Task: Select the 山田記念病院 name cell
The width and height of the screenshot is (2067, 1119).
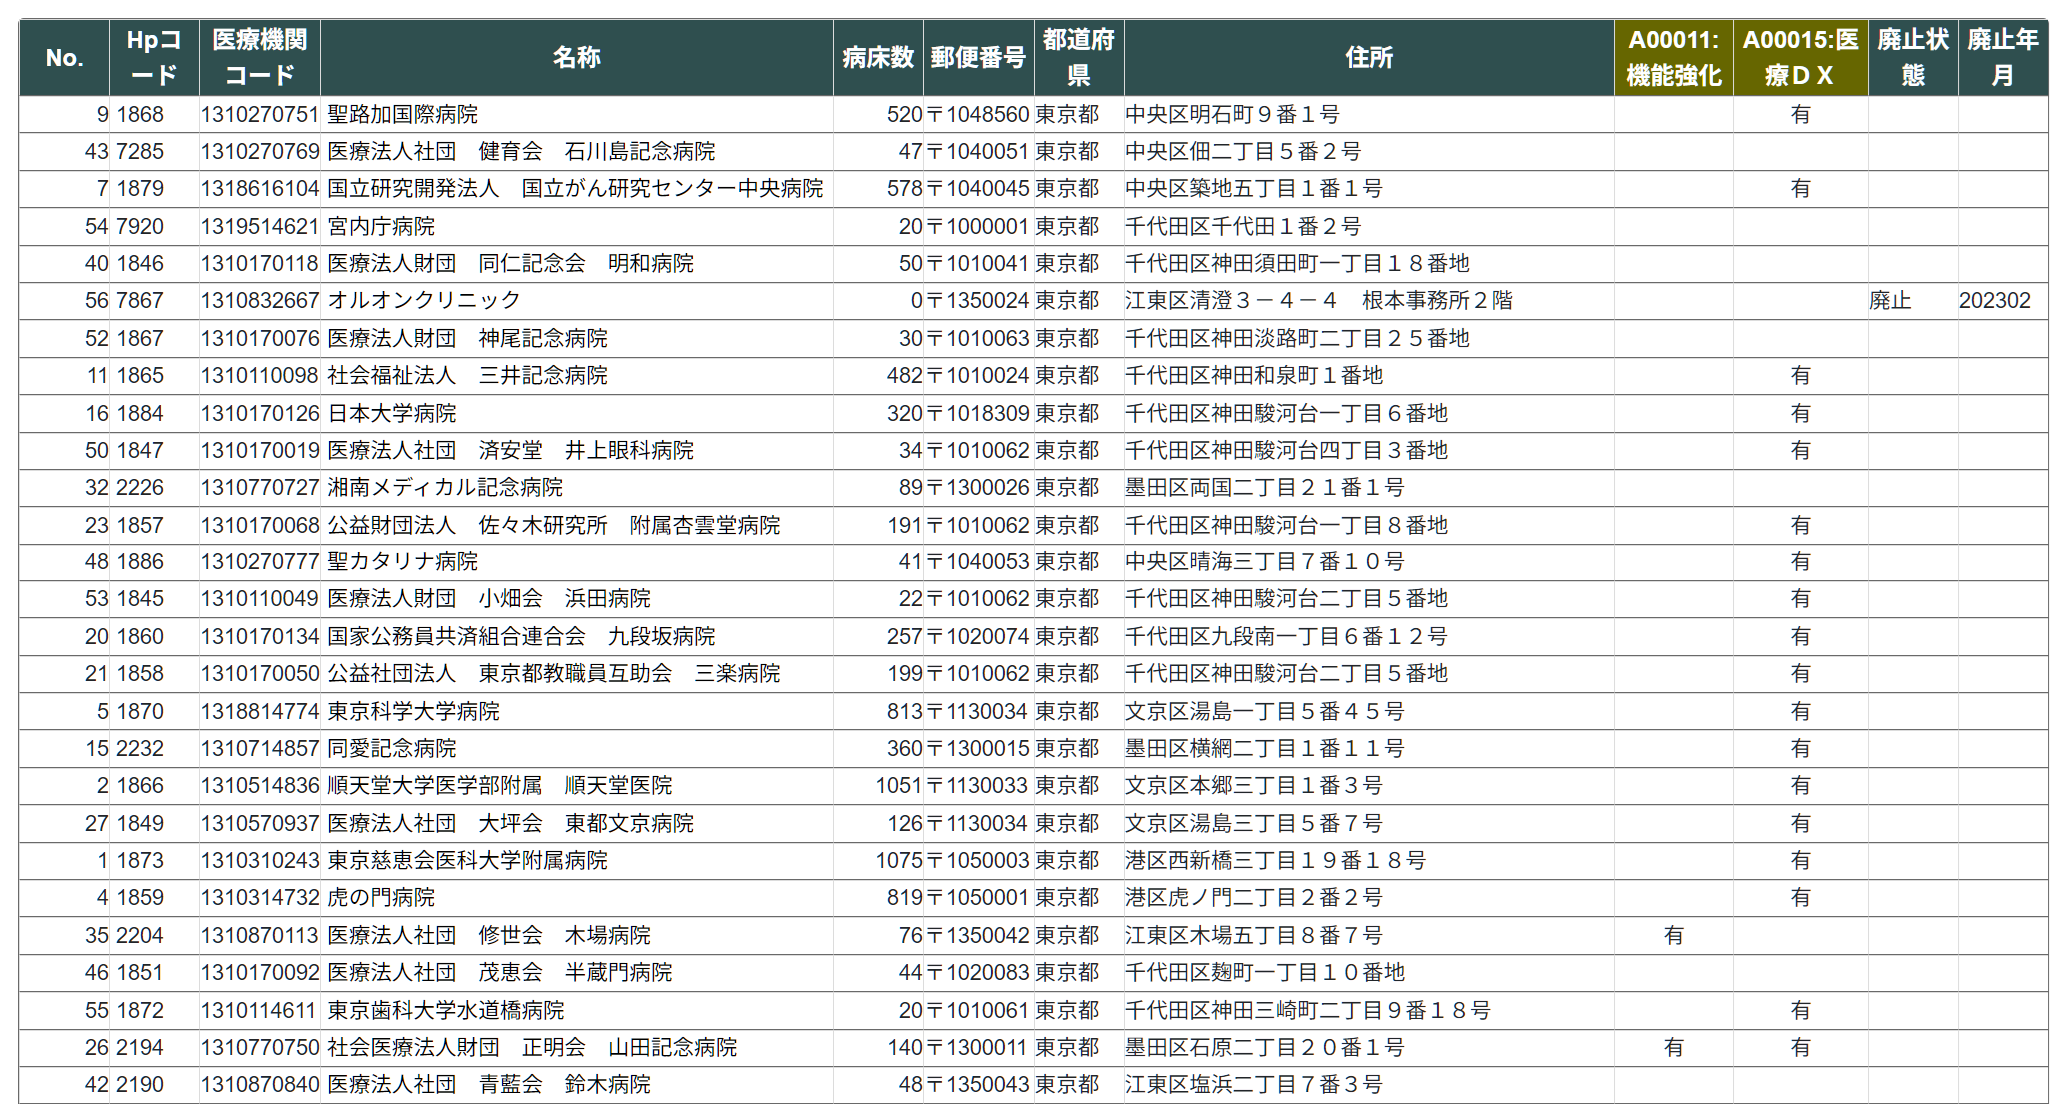Action: (x=577, y=1048)
